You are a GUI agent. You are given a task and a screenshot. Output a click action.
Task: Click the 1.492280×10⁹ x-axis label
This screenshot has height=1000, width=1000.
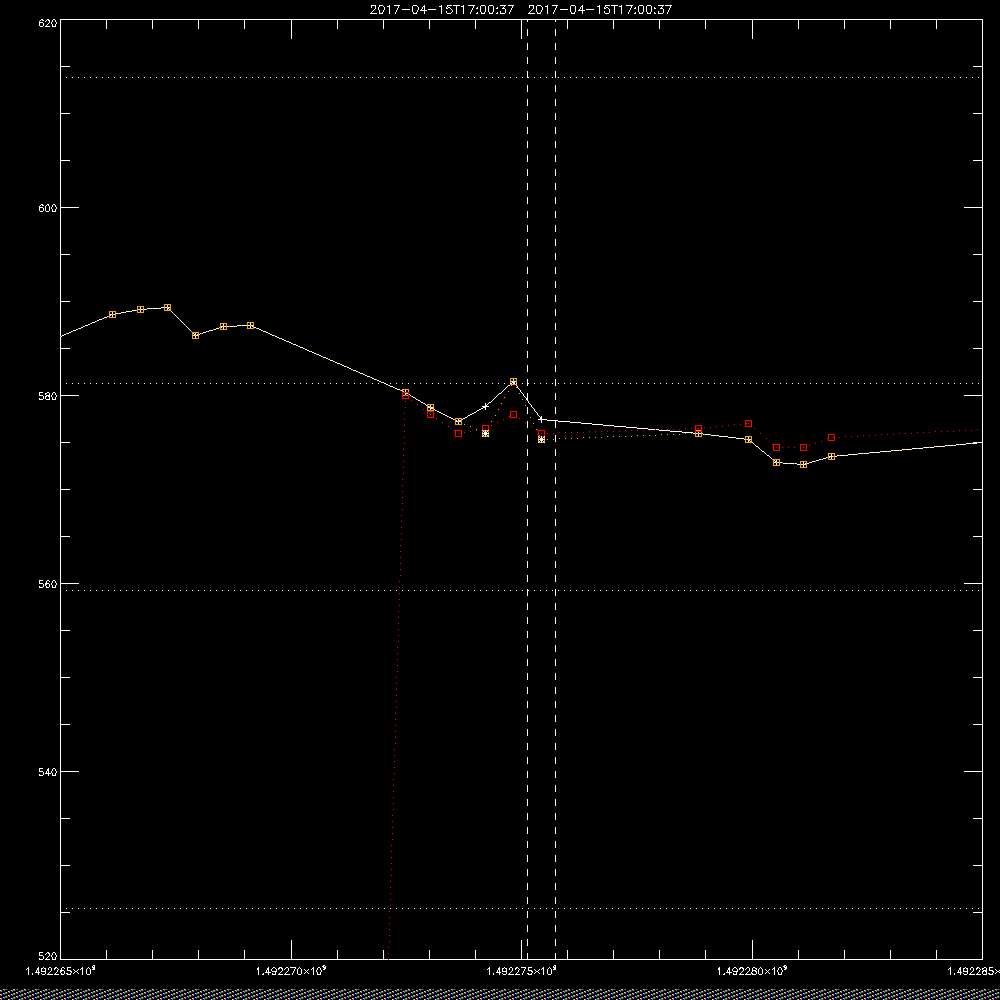(752, 971)
